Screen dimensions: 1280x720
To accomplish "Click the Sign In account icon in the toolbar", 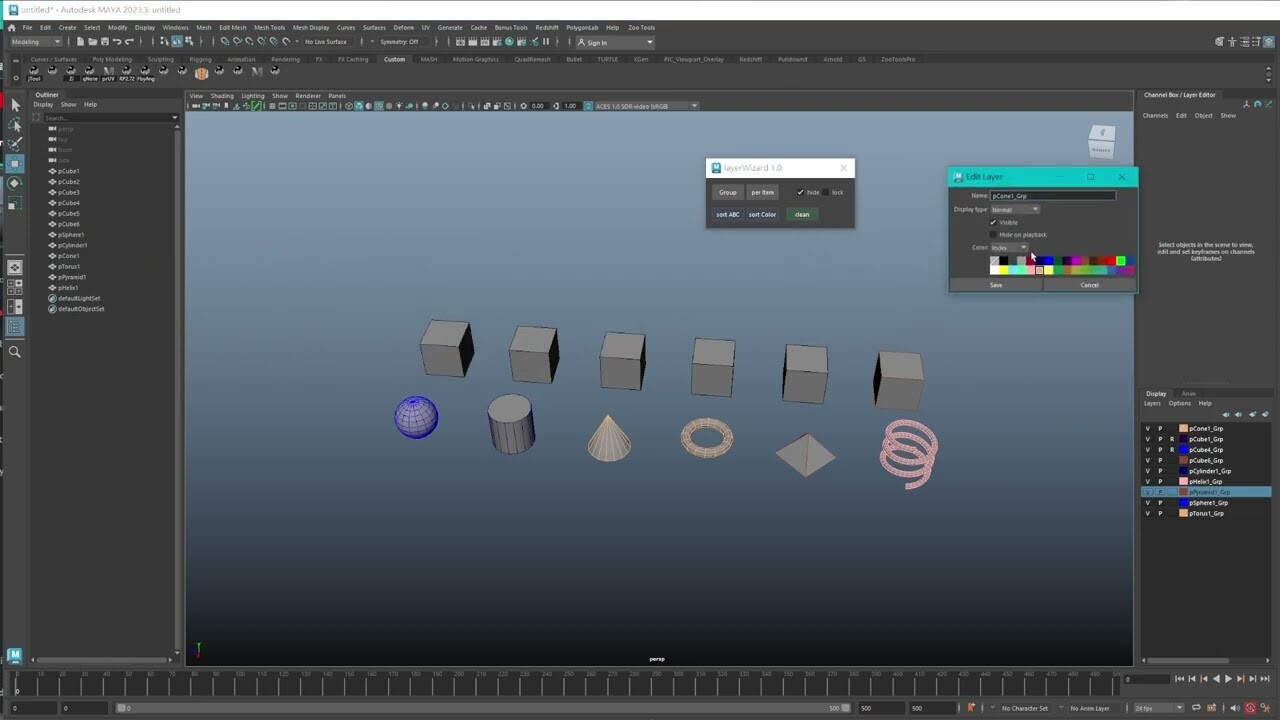I will 581,43.
